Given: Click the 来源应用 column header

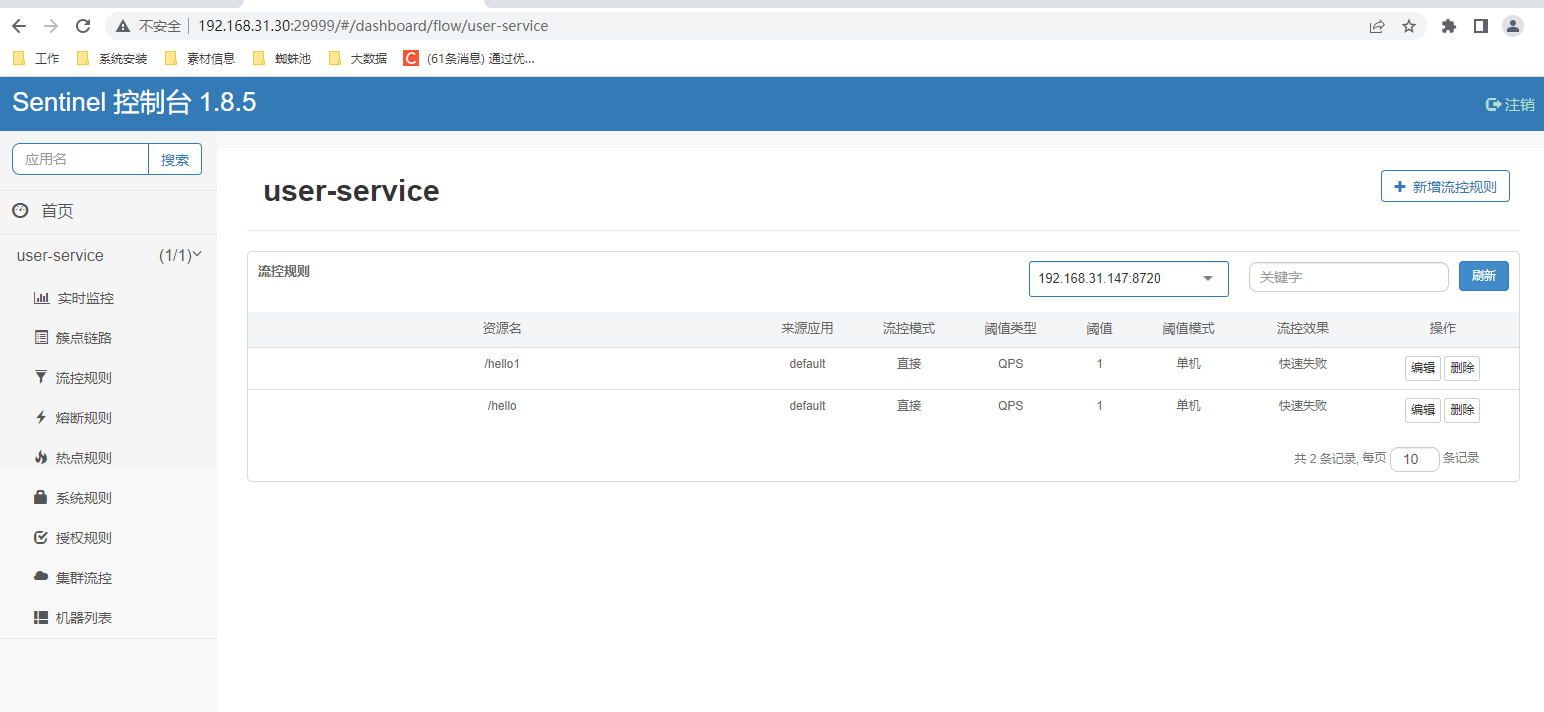Looking at the screenshot, I should click(807, 329).
